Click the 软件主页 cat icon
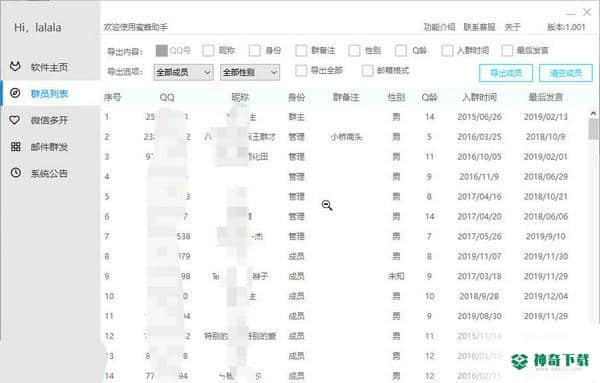 15,67
